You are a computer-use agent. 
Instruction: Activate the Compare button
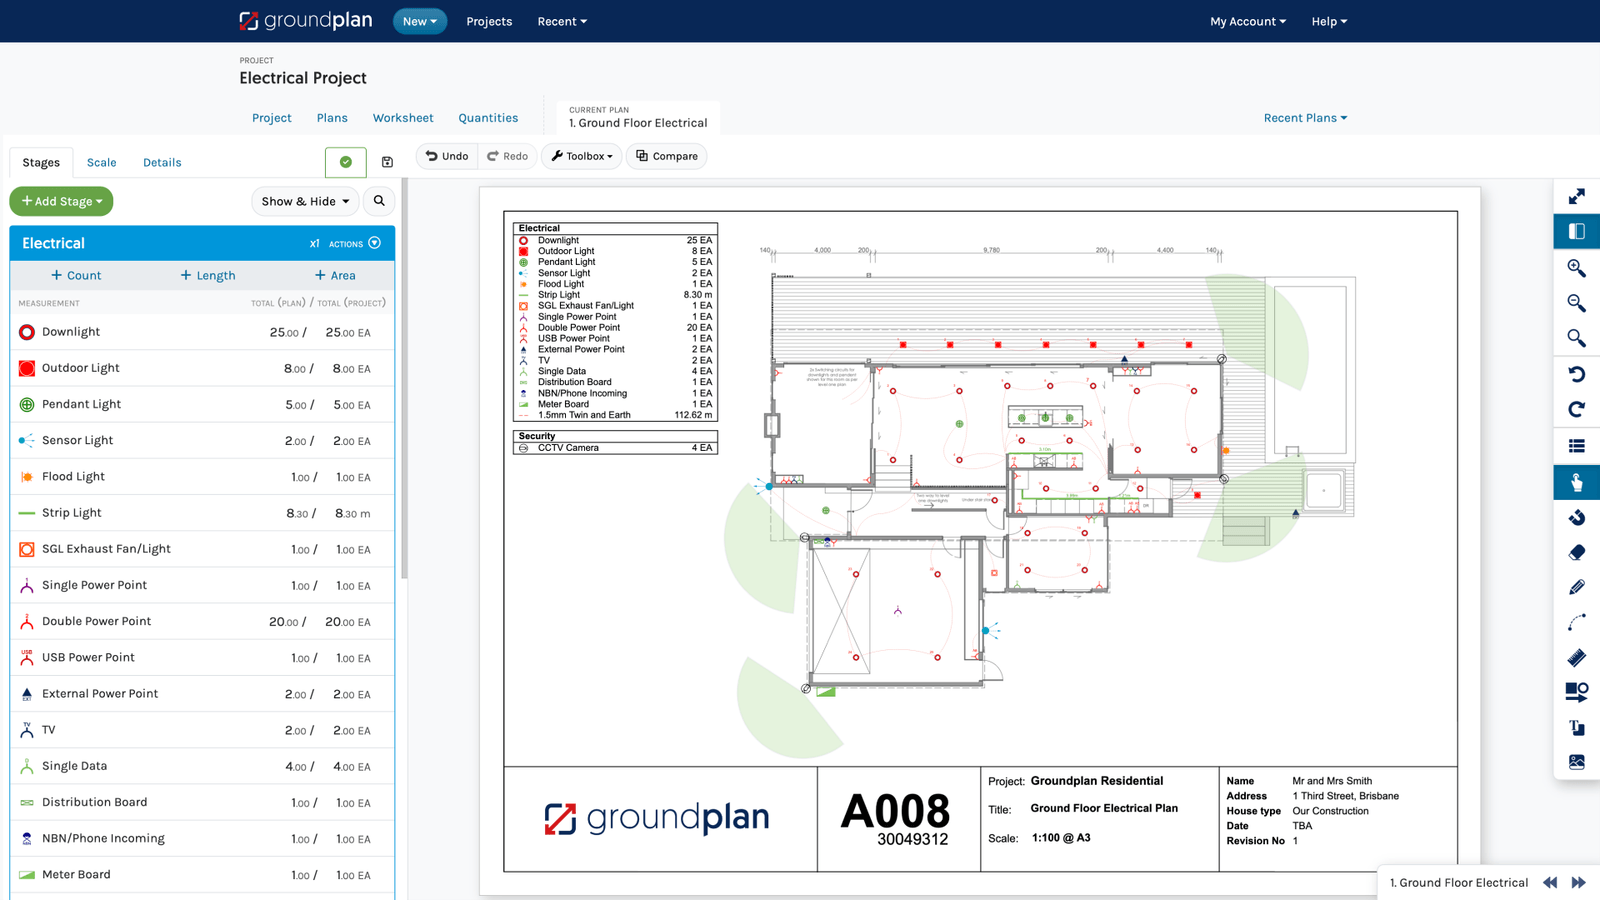pyautogui.click(x=666, y=156)
